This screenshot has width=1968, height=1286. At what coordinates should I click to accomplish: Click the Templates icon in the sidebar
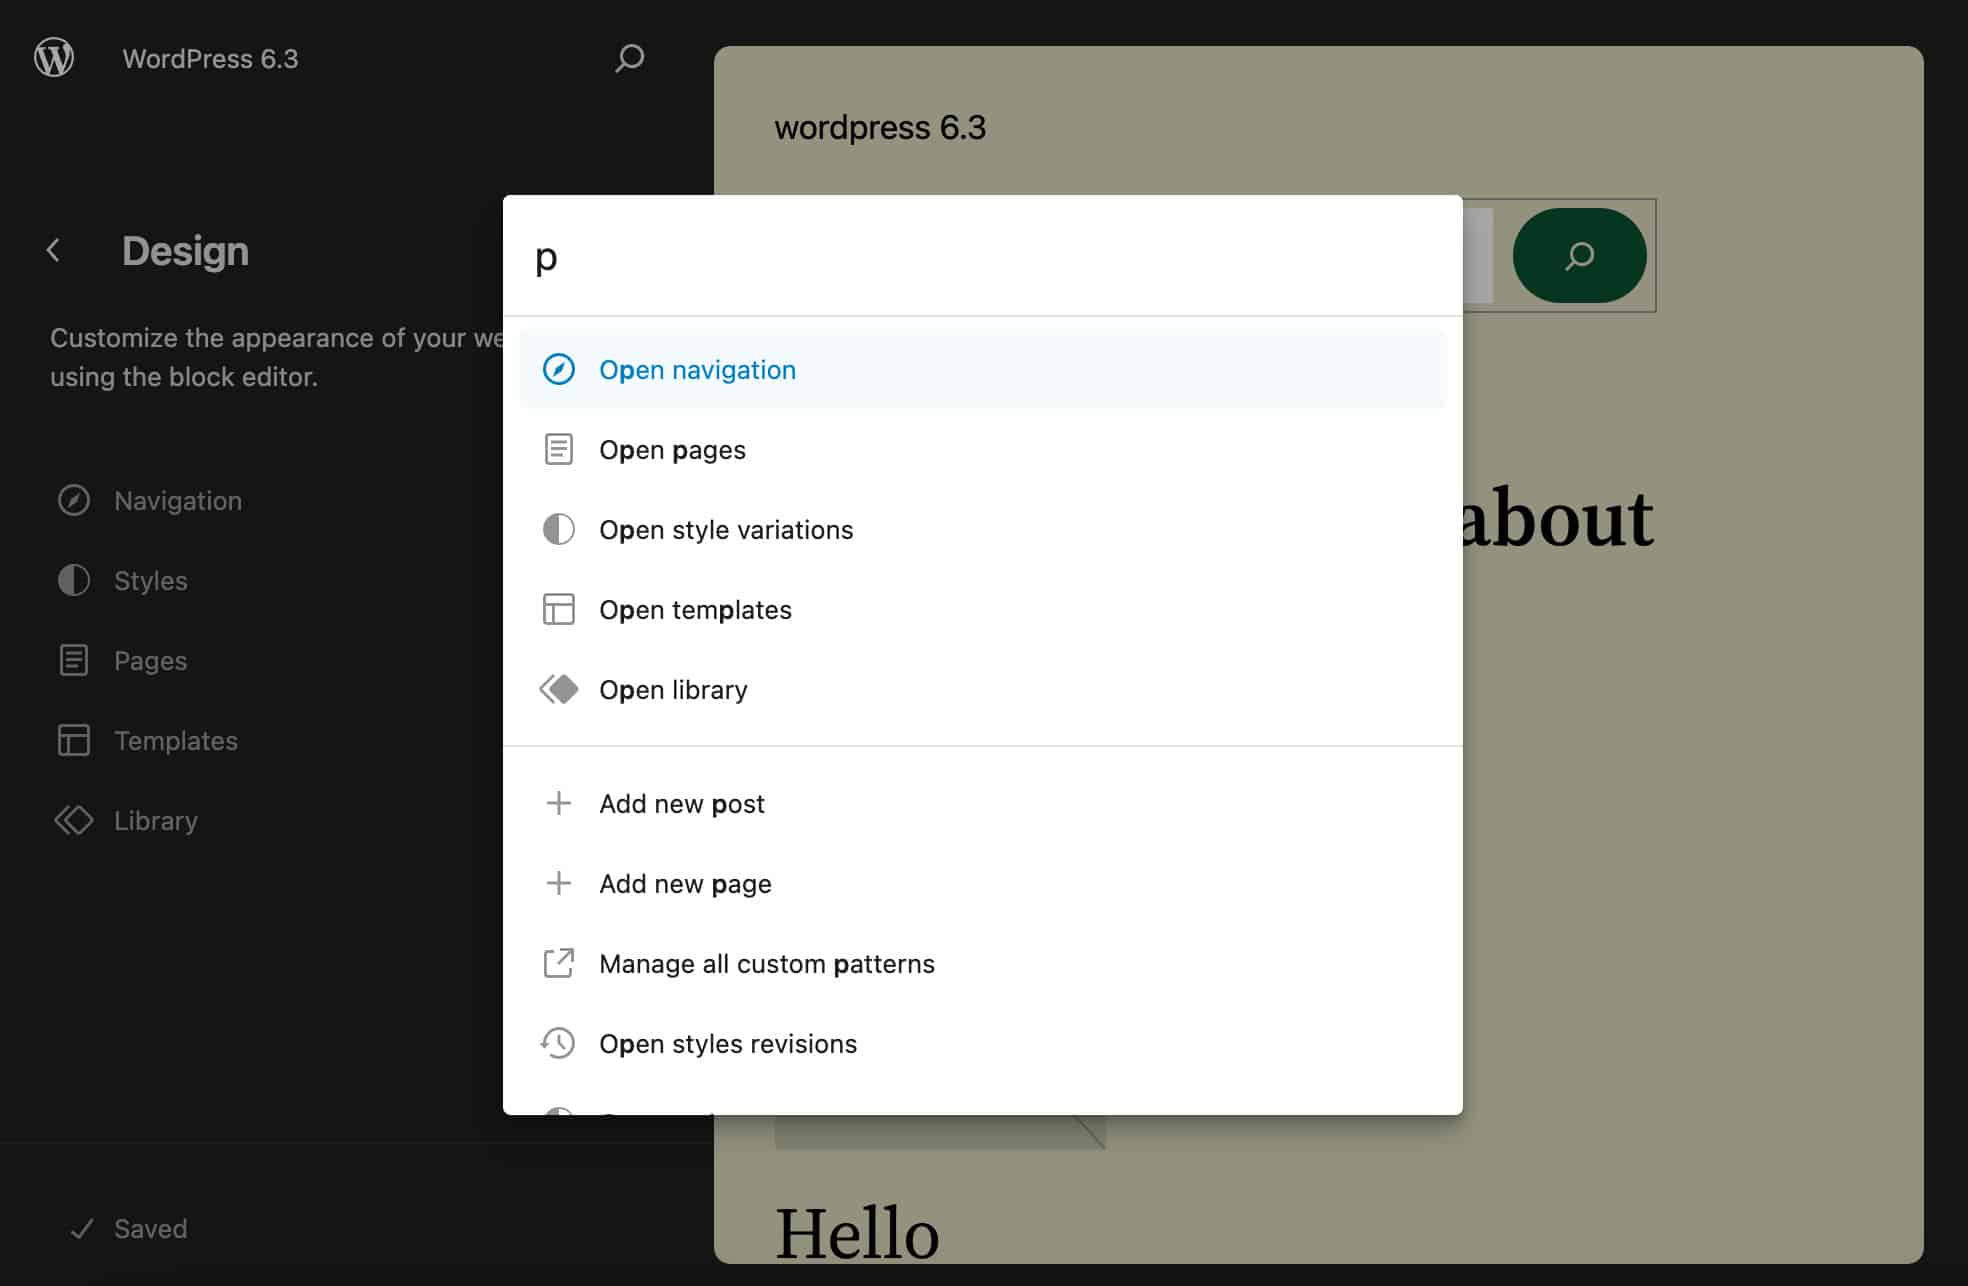(x=74, y=740)
